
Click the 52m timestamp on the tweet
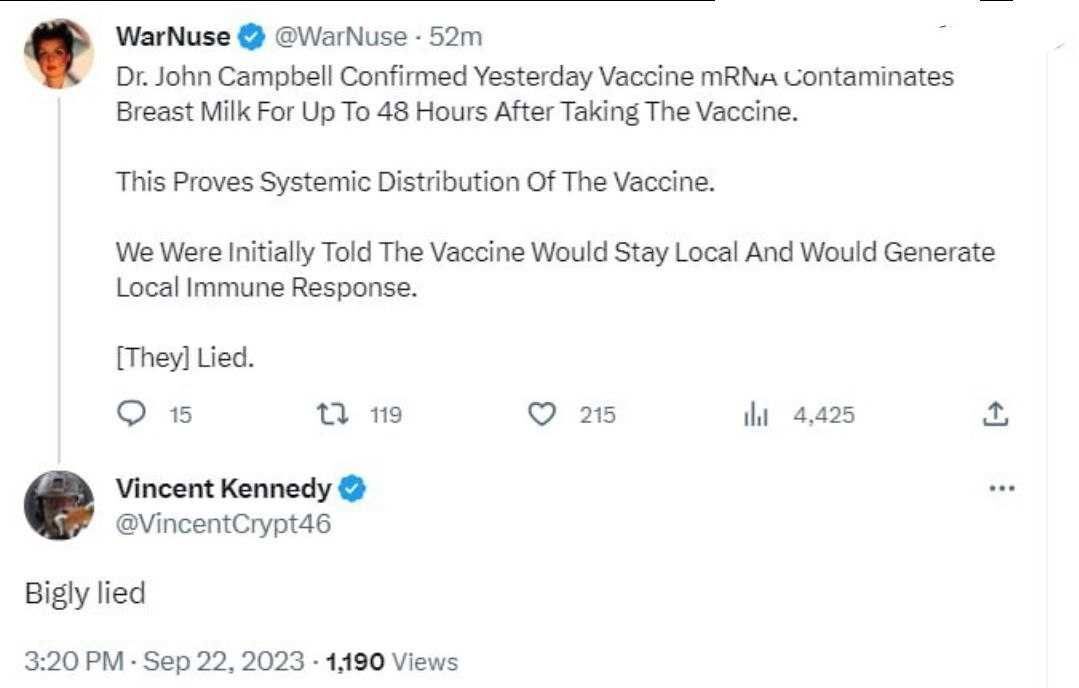point(456,38)
